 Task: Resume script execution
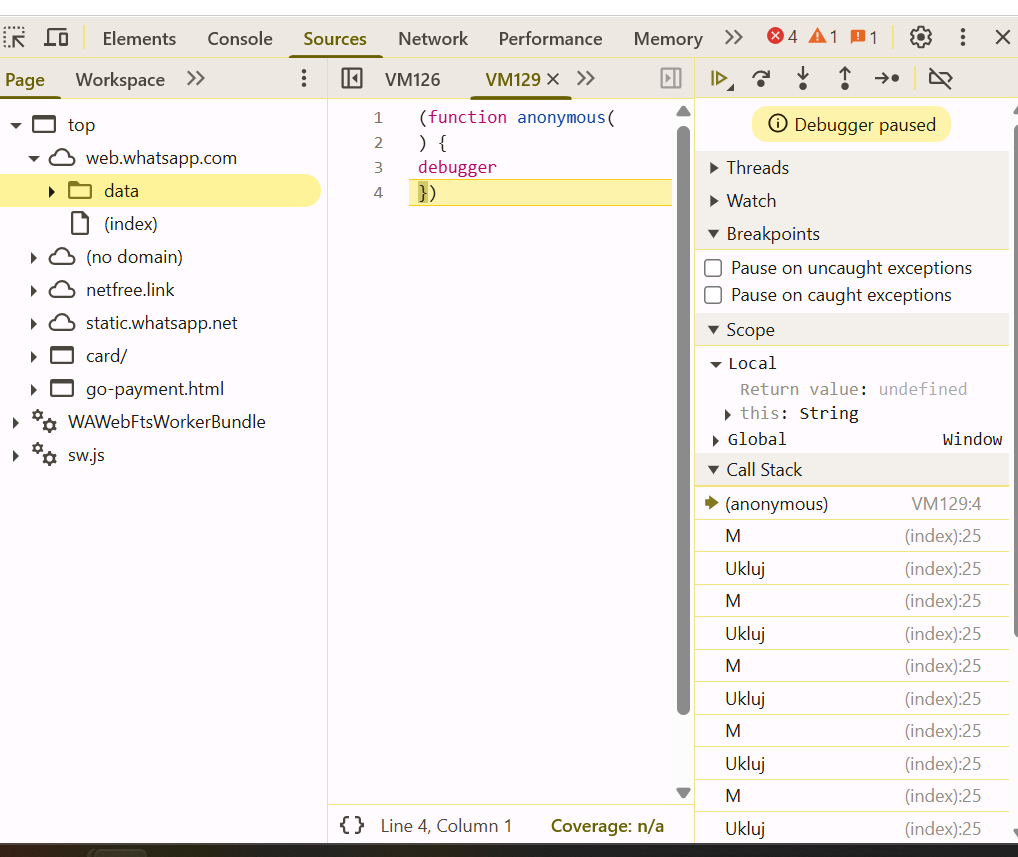click(721, 79)
